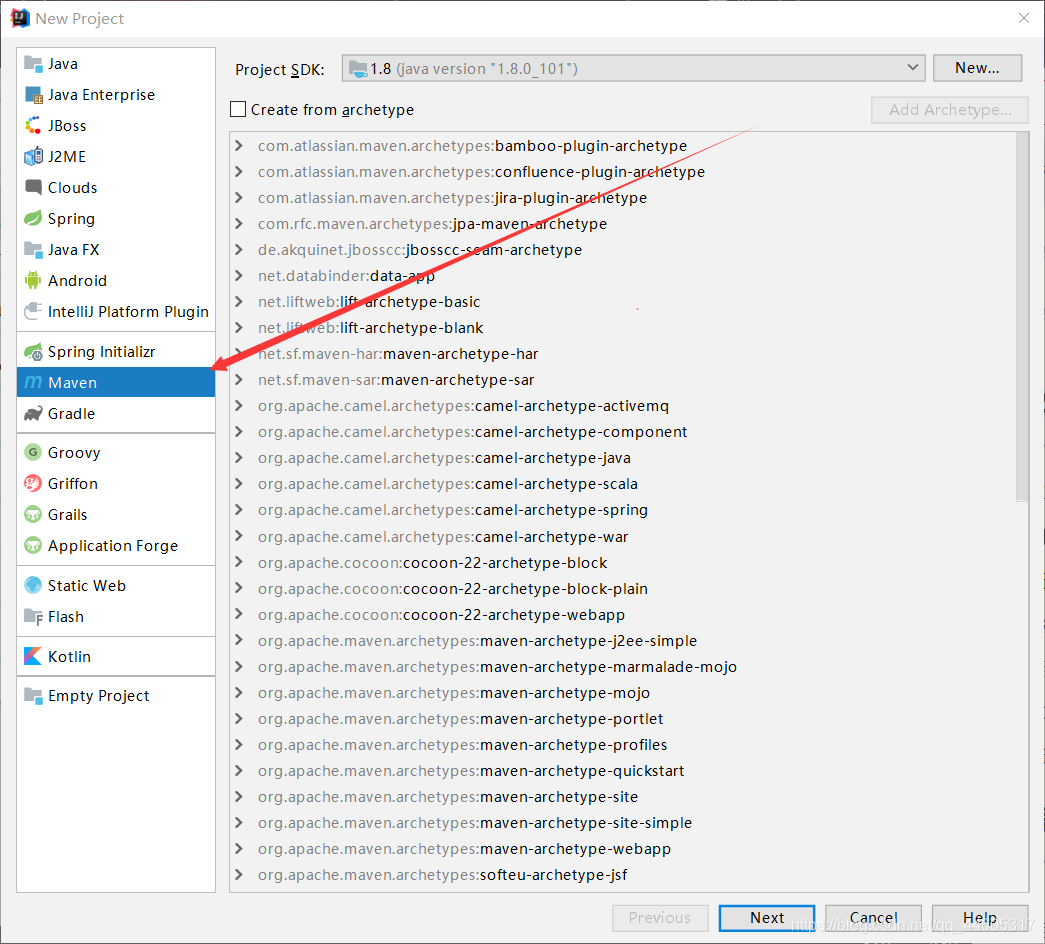This screenshot has width=1045, height=944.
Task: Select camel-archetype-scala row text
Action: pyautogui.click(x=448, y=484)
